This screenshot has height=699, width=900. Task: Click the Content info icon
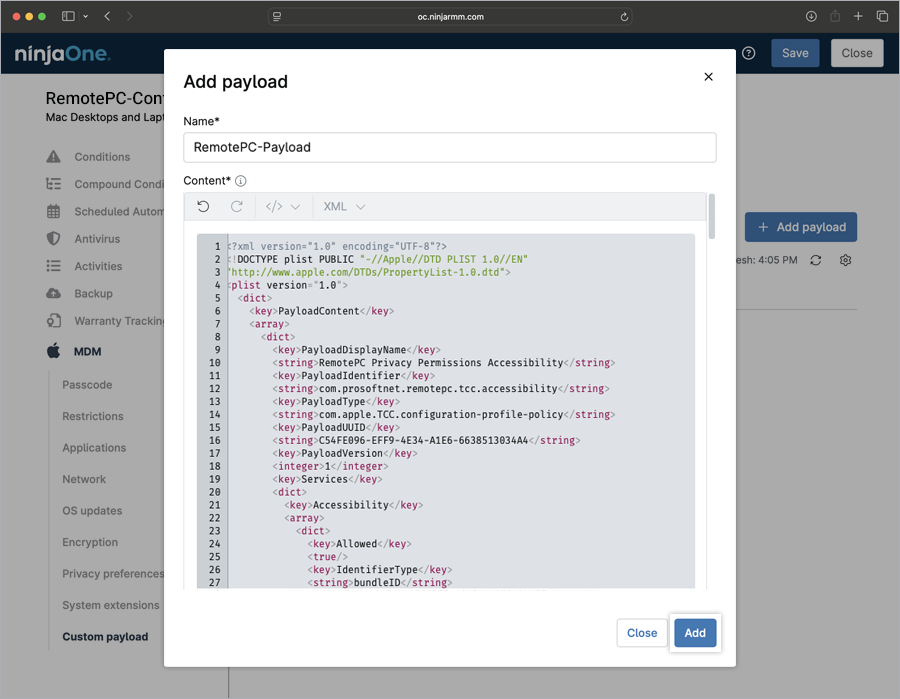pyautogui.click(x=241, y=181)
